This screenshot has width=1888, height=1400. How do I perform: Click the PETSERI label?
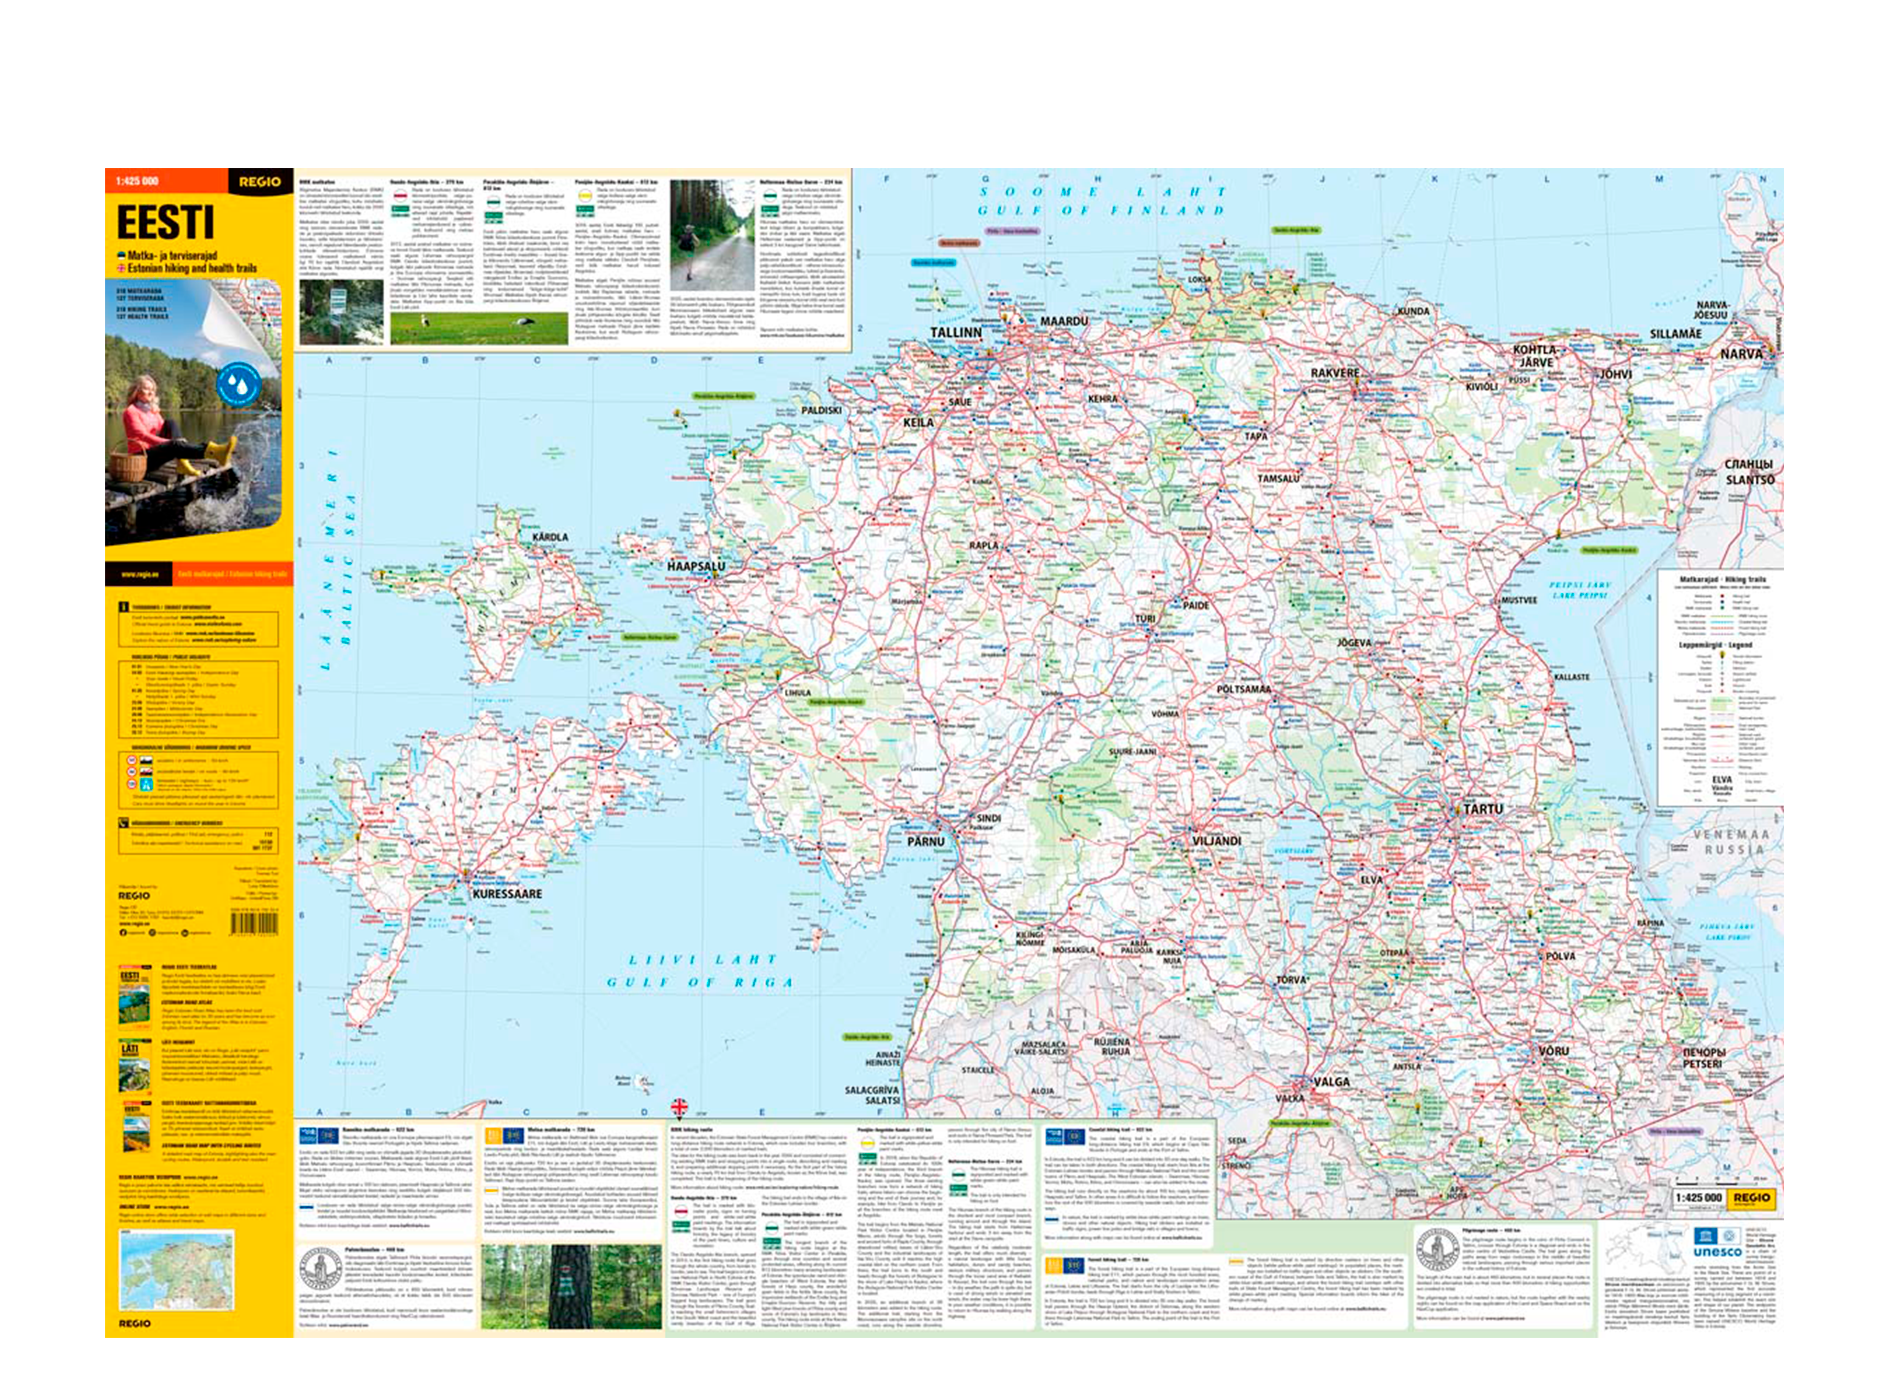[x=1703, y=1064]
